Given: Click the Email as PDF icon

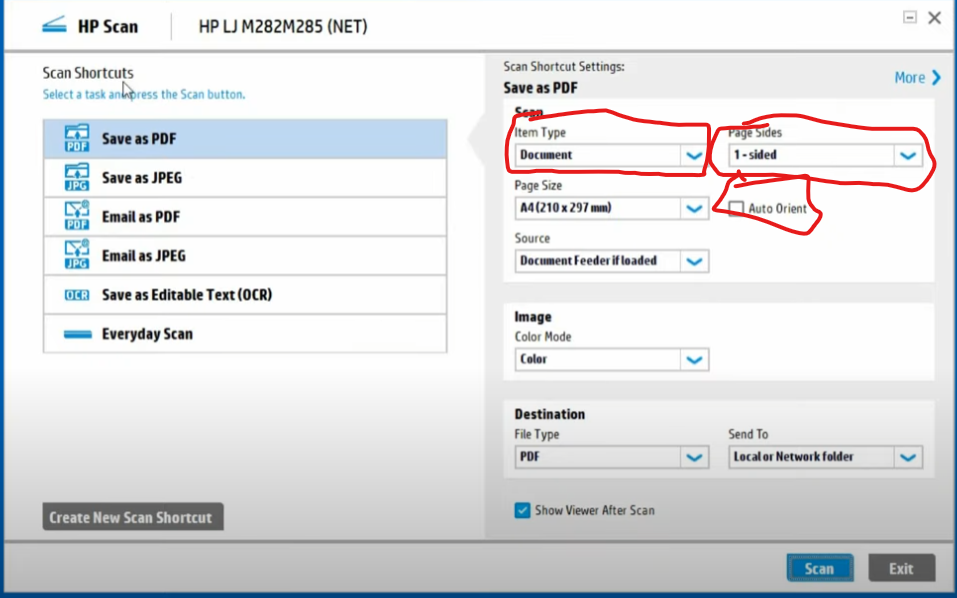Looking at the screenshot, I should 77,216.
